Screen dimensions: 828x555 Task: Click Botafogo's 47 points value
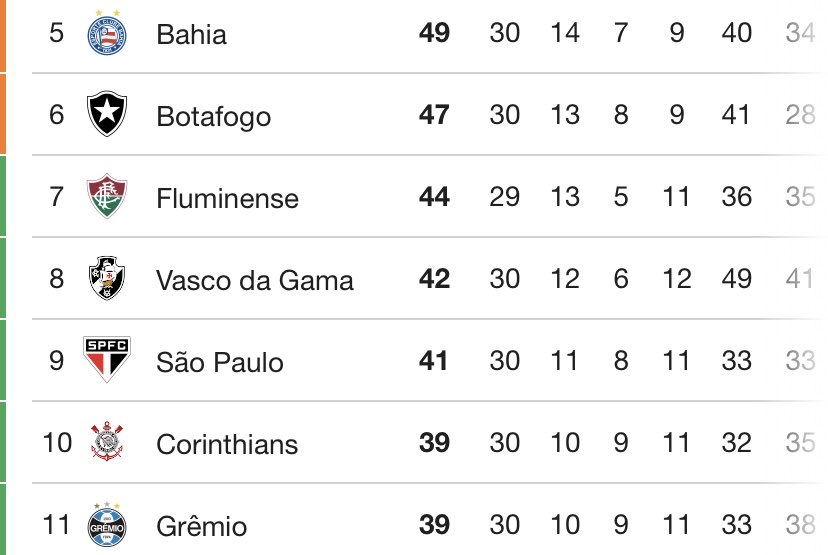[434, 115]
